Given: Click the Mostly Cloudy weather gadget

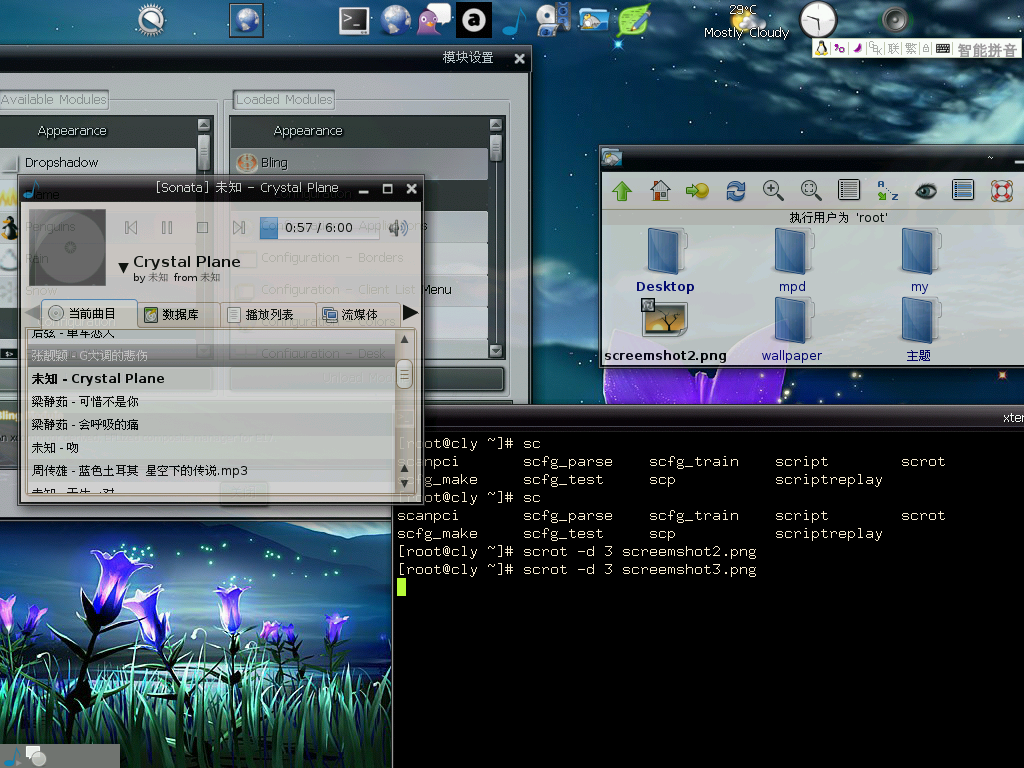Looking at the screenshot, I should [746, 21].
